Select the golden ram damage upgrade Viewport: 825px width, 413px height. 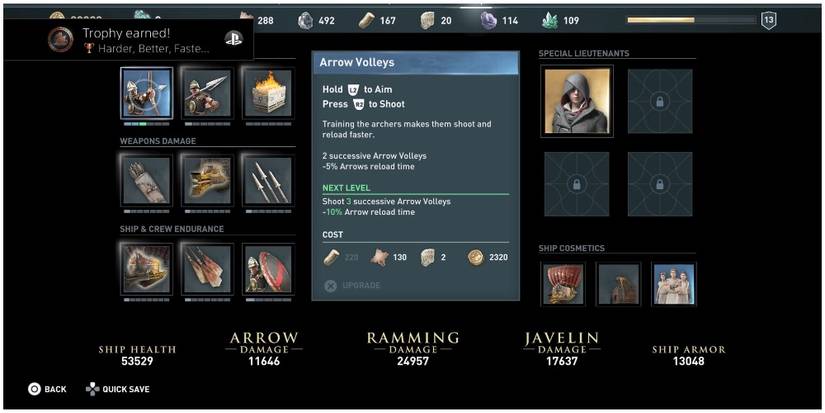coord(207,180)
